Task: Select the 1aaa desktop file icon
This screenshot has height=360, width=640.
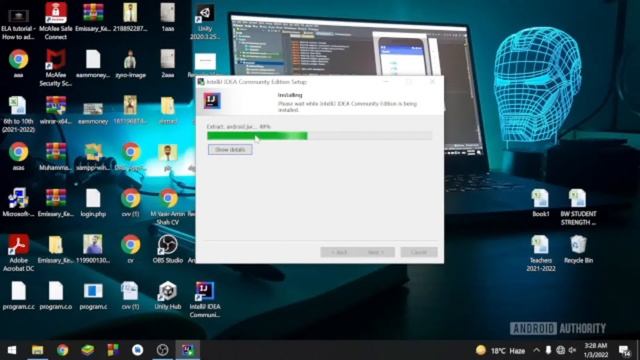Action: (x=168, y=18)
